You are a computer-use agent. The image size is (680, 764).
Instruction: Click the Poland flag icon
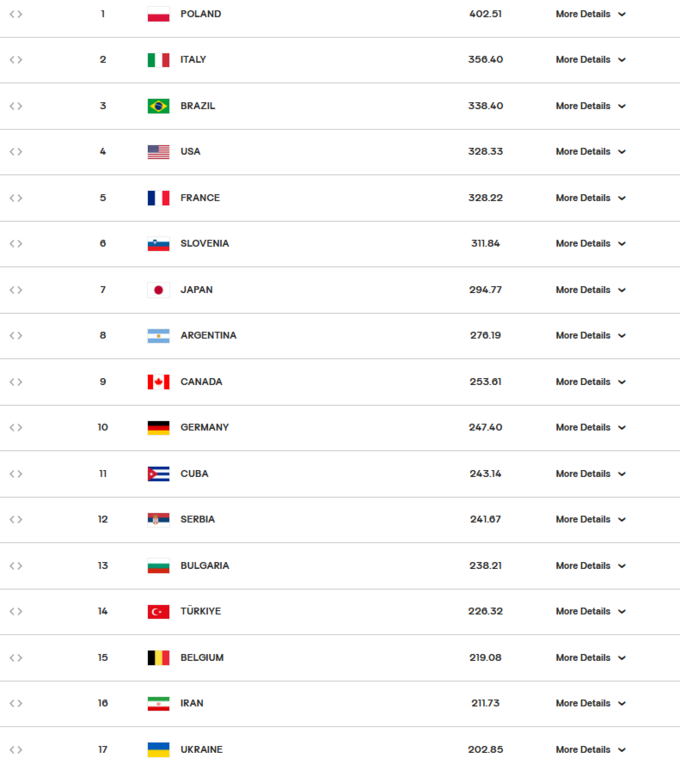(158, 14)
